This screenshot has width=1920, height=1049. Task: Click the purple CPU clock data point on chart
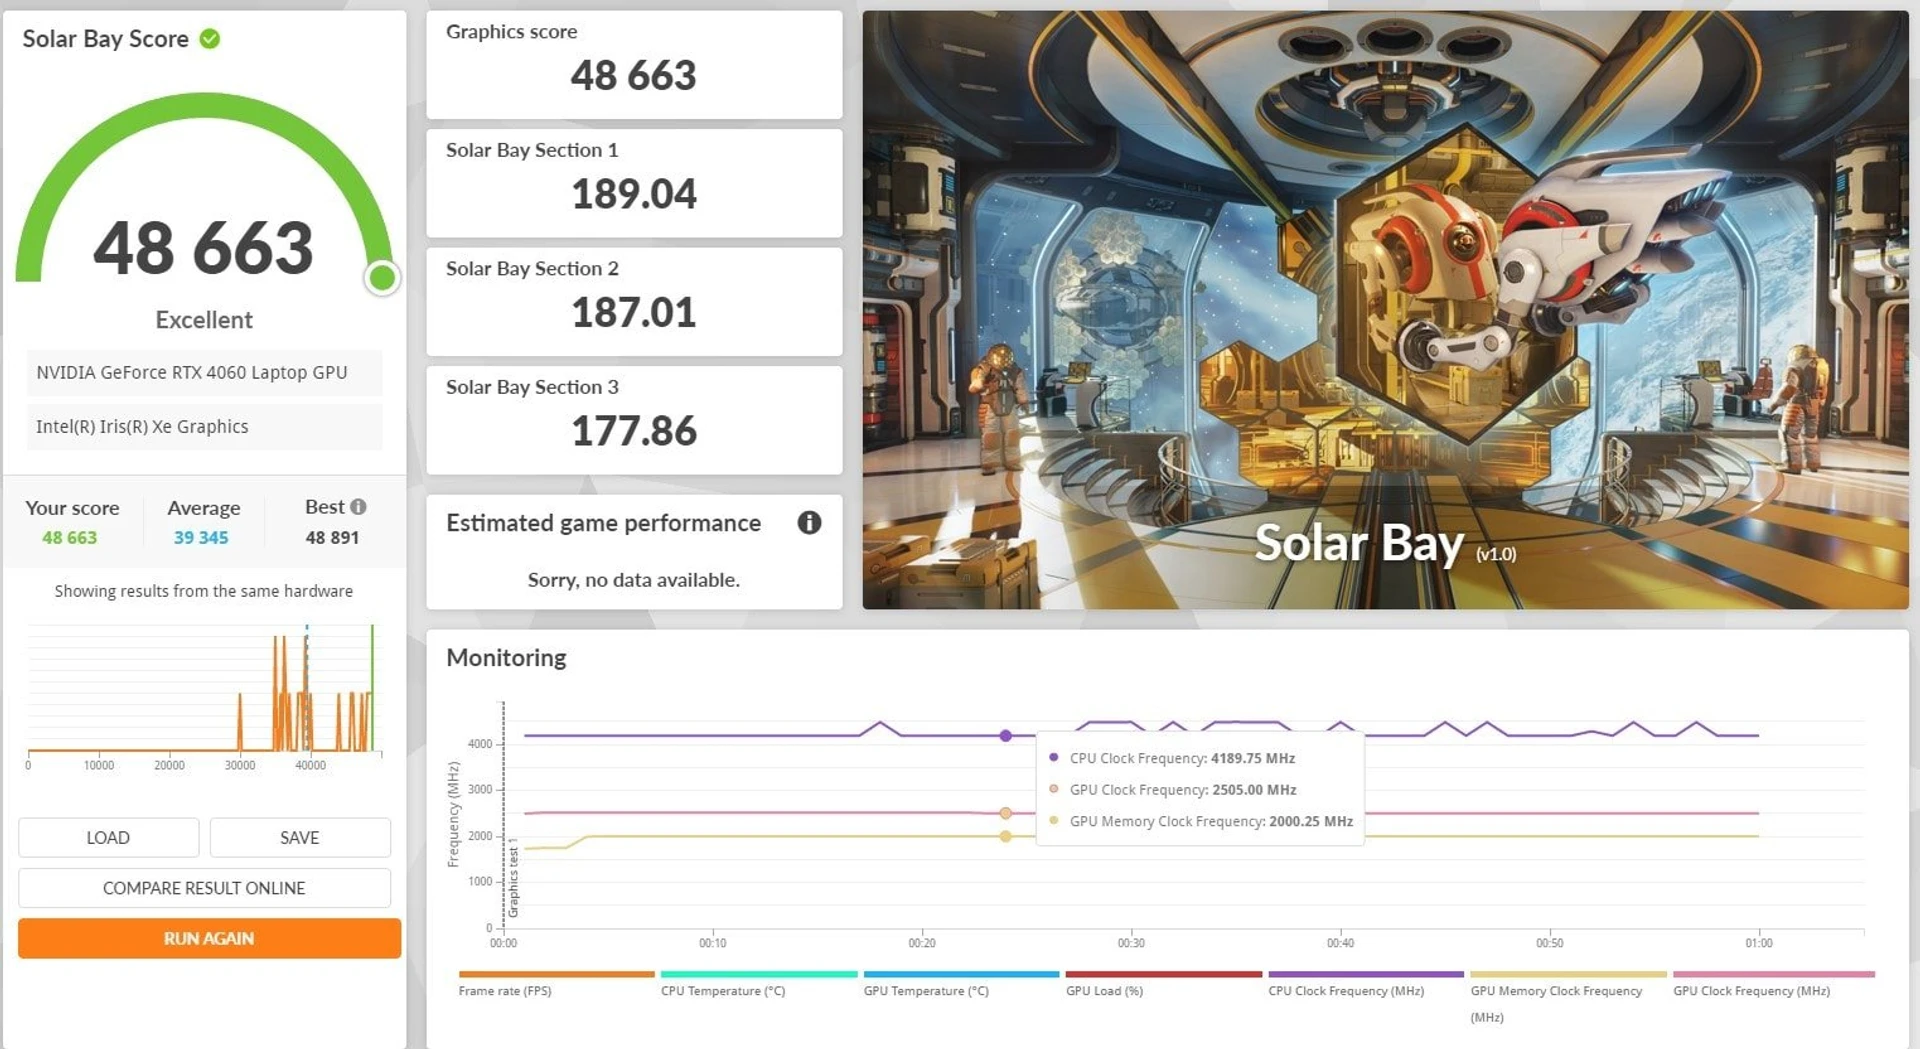point(1006,736)
